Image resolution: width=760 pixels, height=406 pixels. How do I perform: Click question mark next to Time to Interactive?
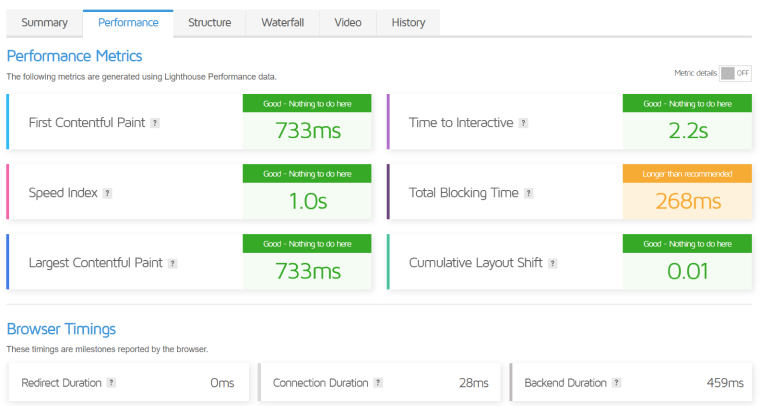(x=523, y=123)
